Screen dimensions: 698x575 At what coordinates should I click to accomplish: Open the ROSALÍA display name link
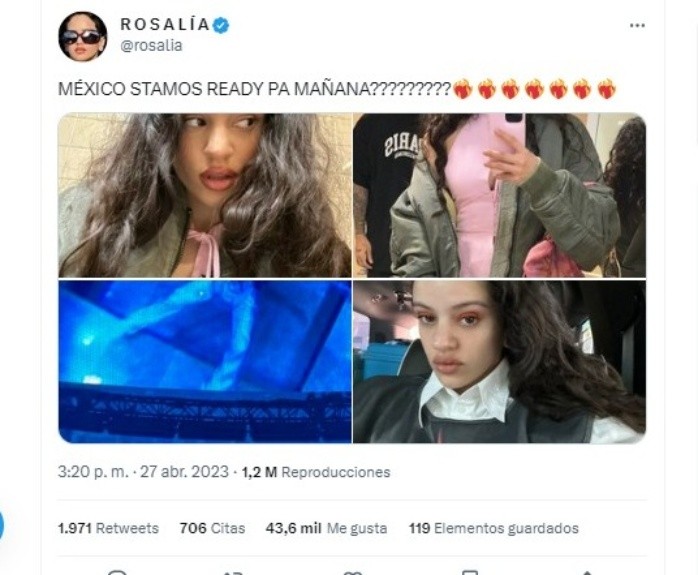(x=165, y=24)
